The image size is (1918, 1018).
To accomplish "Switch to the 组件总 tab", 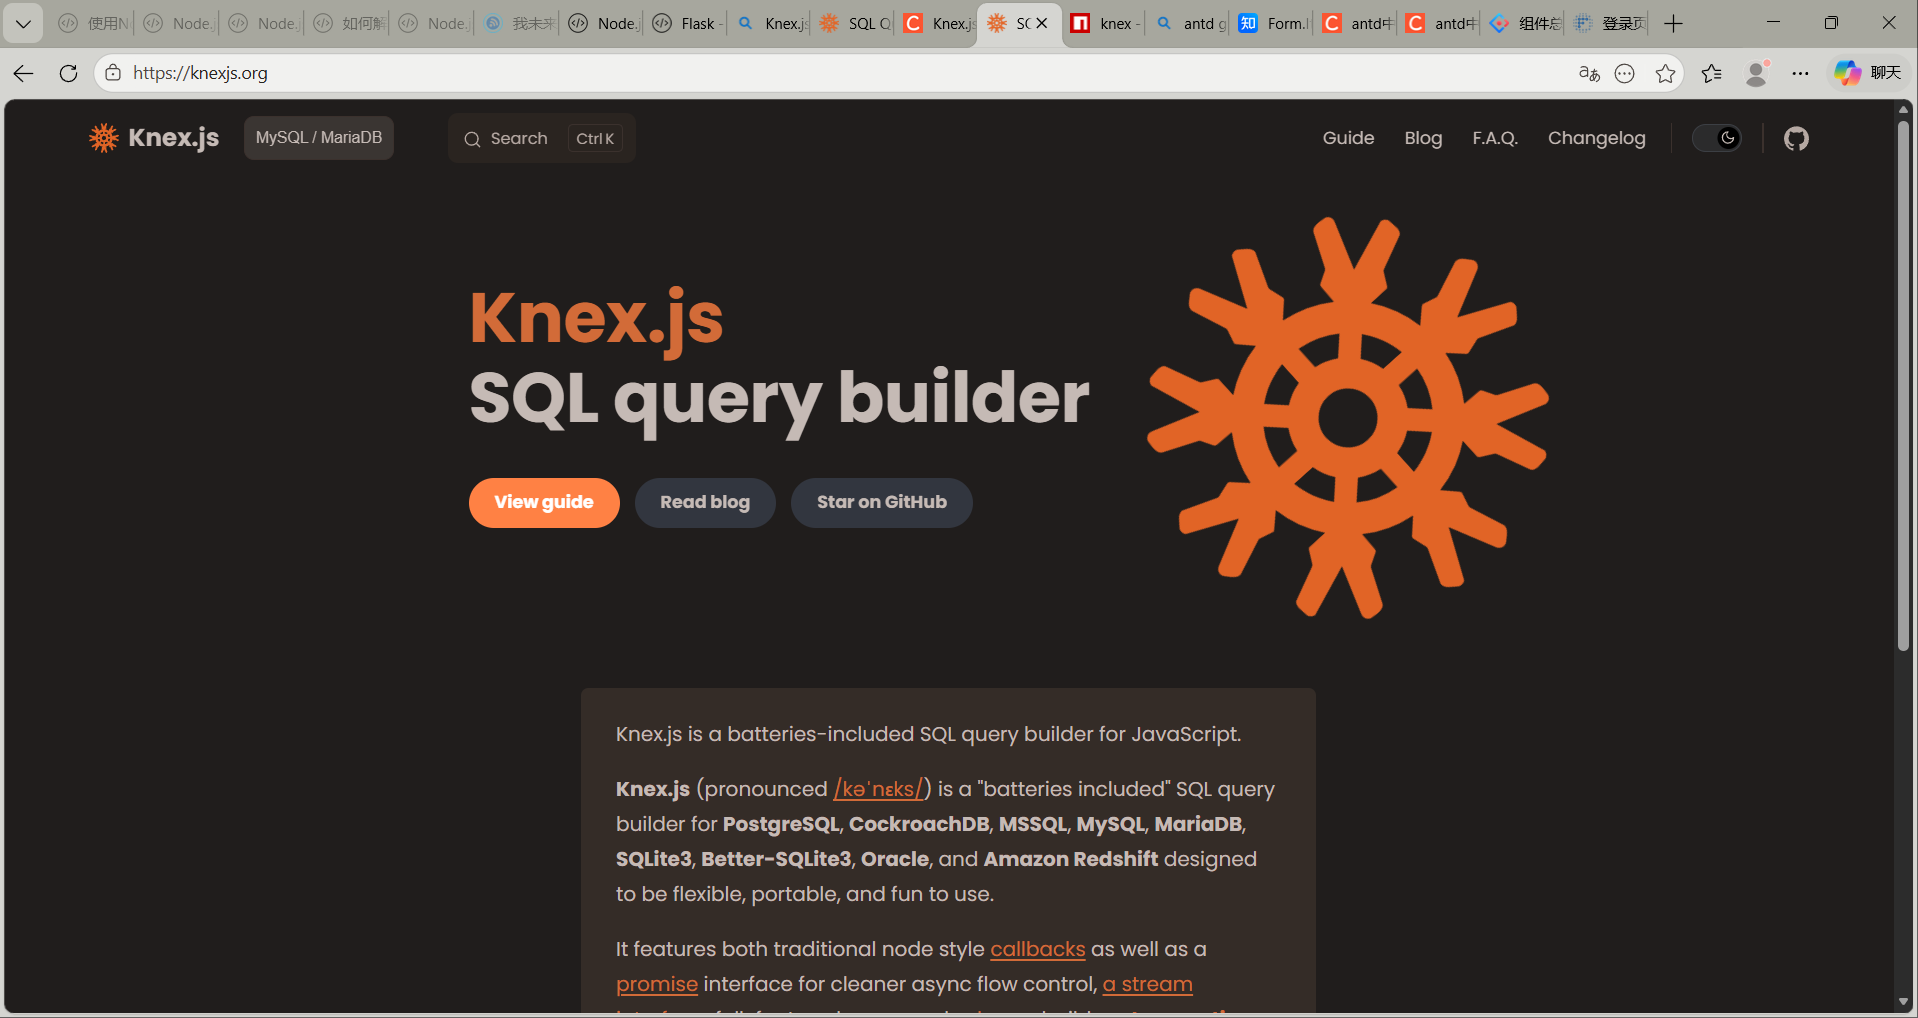I will 1524,23.
